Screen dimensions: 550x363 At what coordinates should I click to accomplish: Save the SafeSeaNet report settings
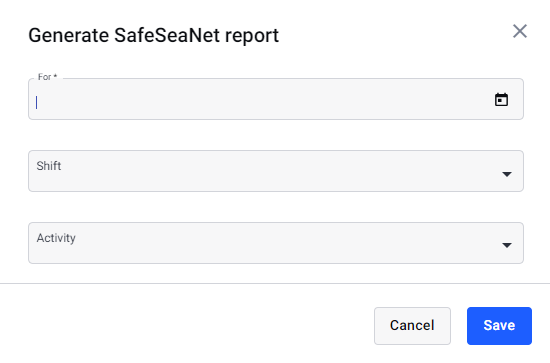point(499,326)
